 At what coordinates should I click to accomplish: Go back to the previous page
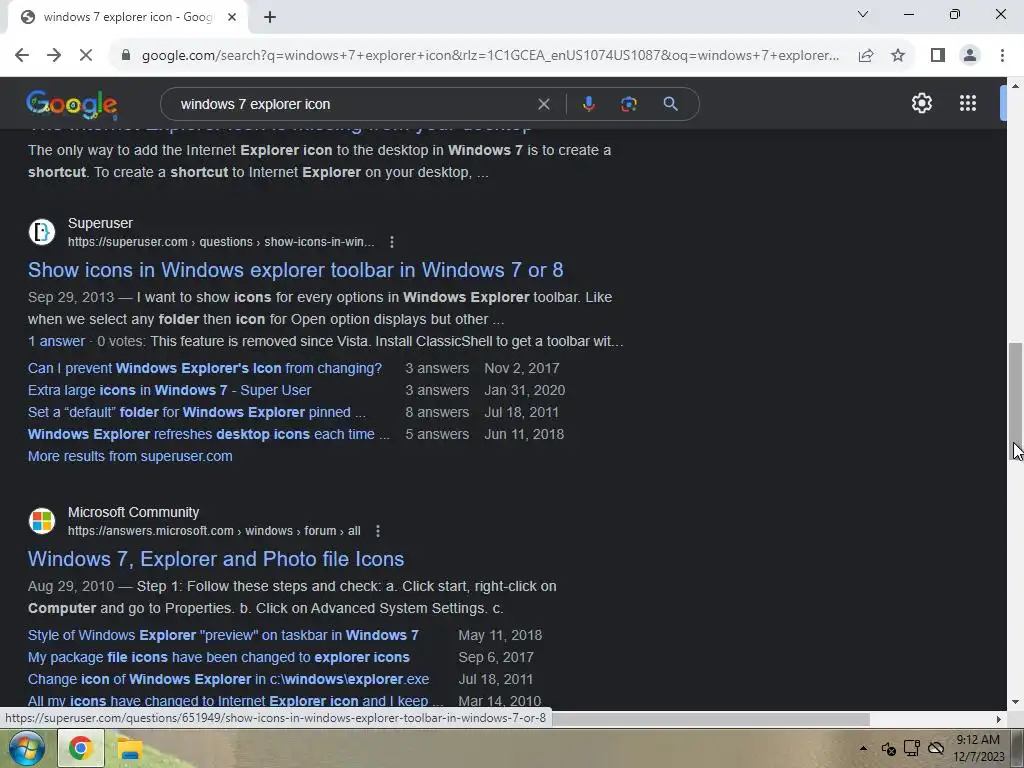pos(22,56)
